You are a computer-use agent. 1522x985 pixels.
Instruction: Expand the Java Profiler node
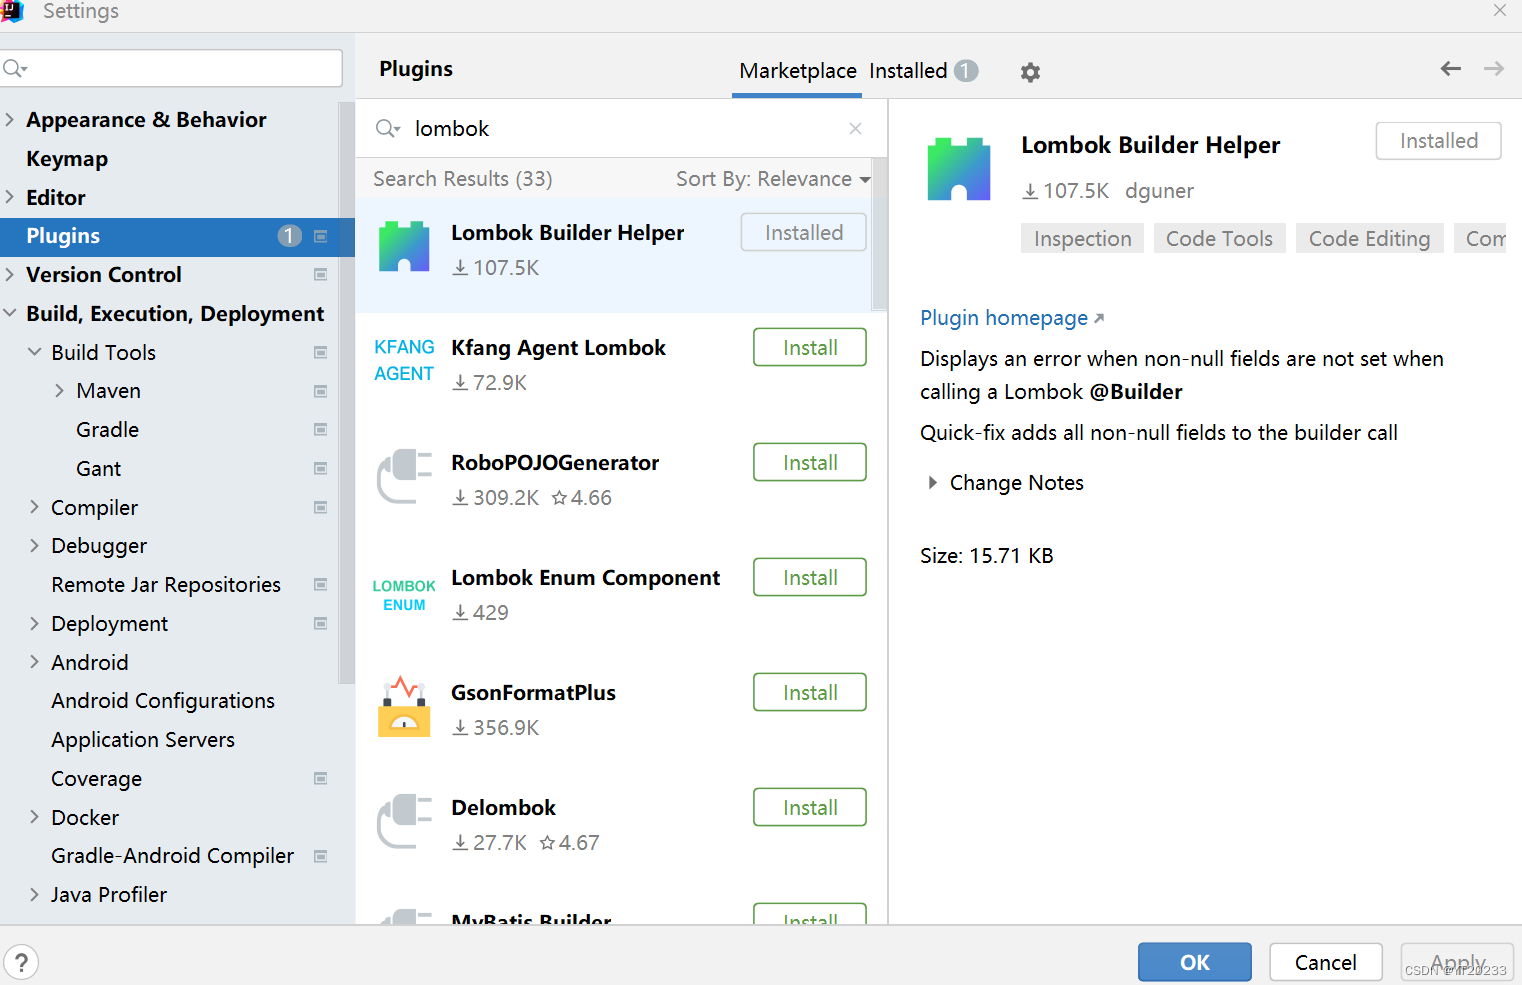point(35,895)
